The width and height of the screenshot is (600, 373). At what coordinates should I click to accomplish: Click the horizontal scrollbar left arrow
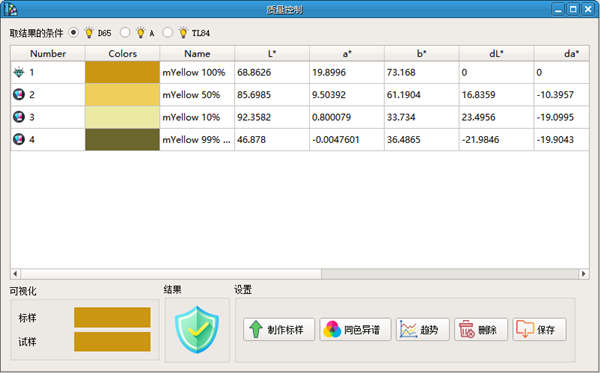pyautogui.click(x=15, y=274)
